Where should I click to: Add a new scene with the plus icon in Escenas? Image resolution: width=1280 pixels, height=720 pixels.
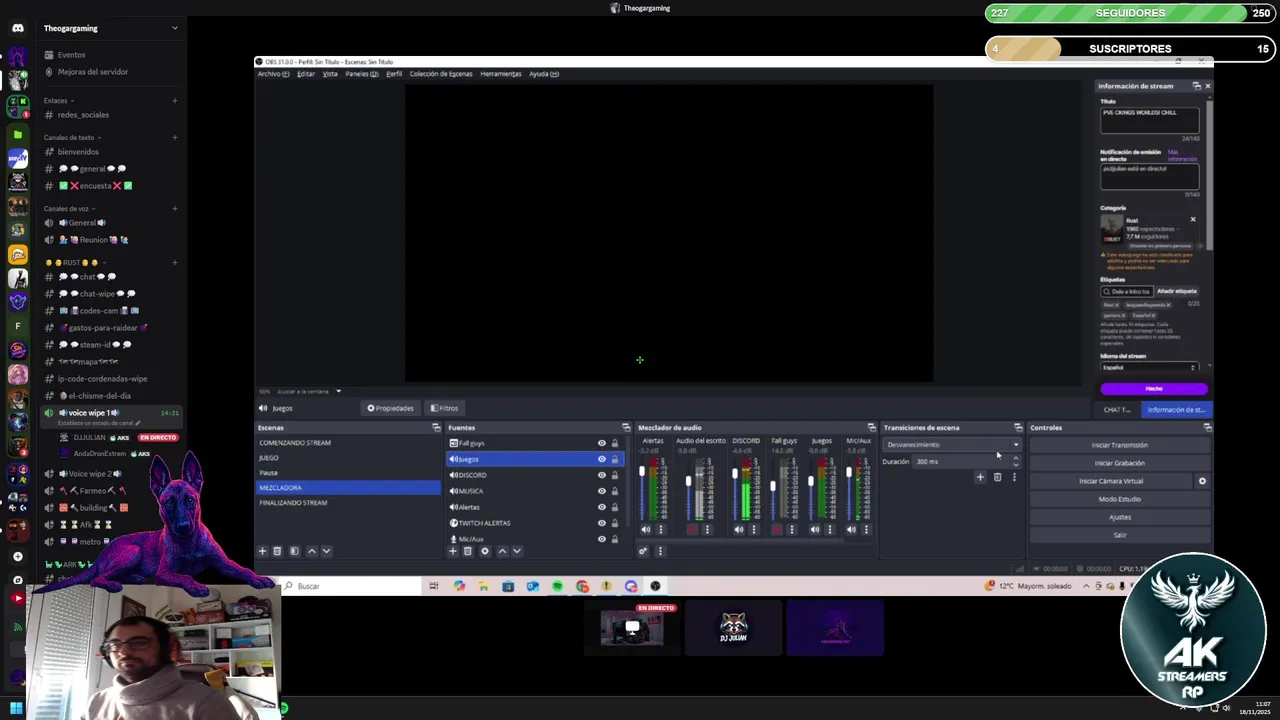pyautogui.click(x=263, y=551)
